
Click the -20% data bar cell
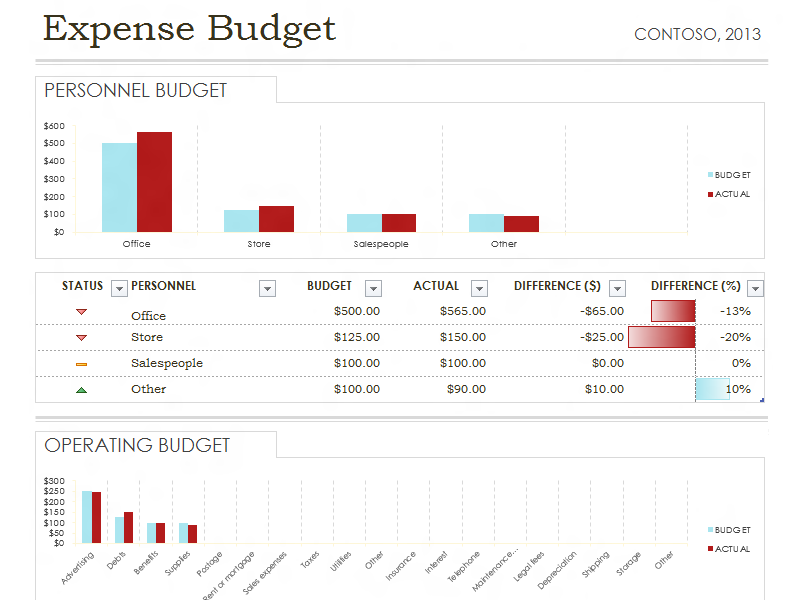pos(696,337)
